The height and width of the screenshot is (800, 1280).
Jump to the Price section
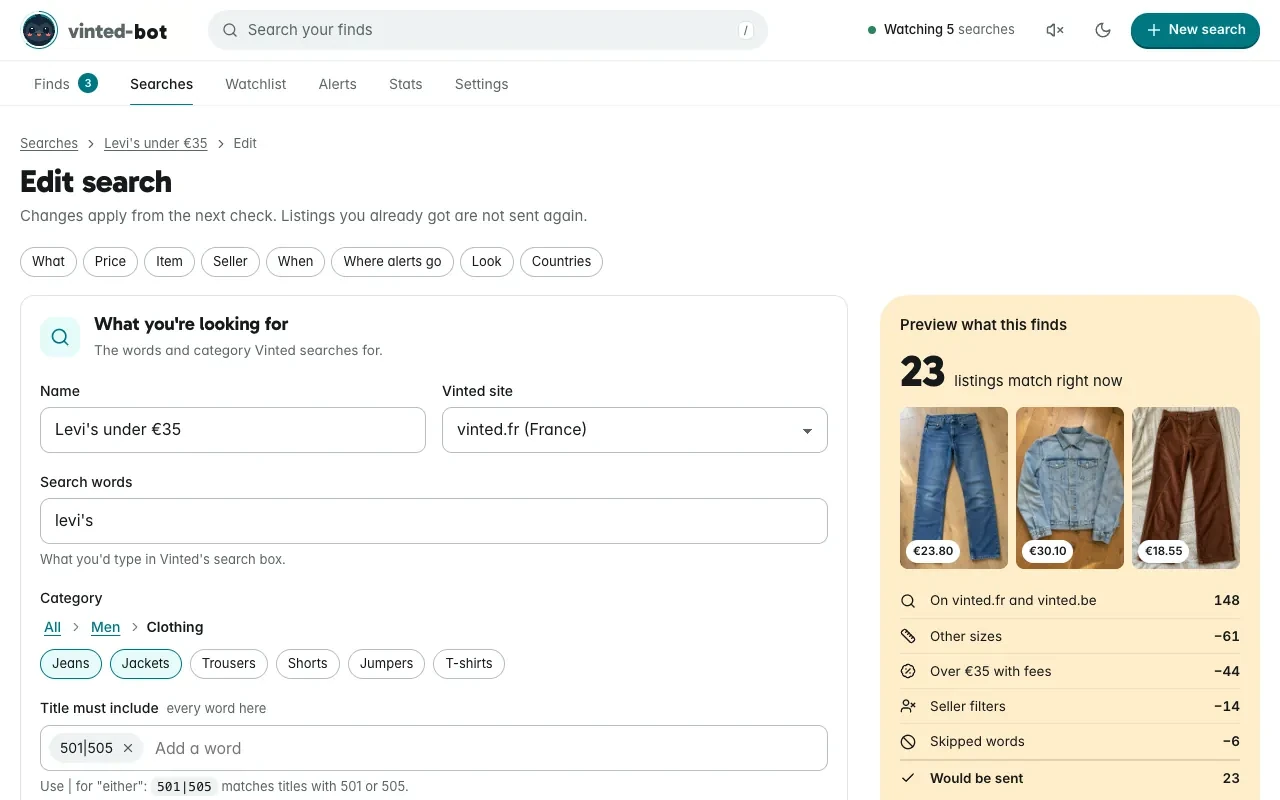[x=110, y=261]
